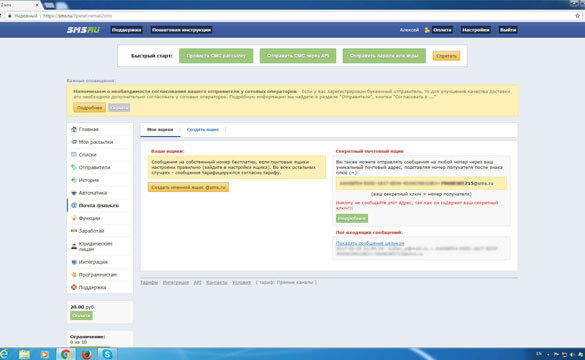This screenshot has height=360, width=585.
Task: Click Отправить СМС через API button
Action: tap(298, 56)
